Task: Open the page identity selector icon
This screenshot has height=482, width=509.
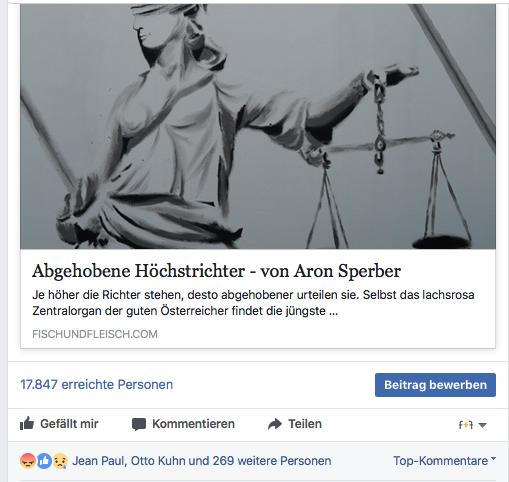Action: (x=466, y=425)
